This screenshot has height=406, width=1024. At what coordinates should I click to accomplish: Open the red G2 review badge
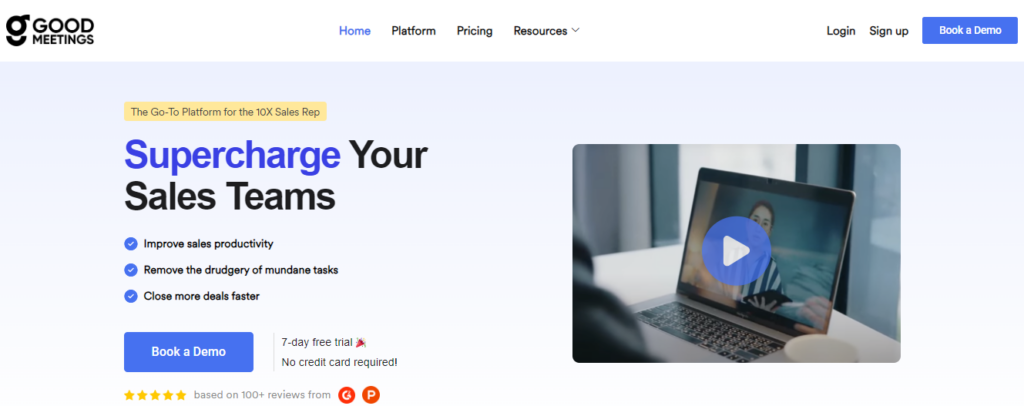click(347, 395)
